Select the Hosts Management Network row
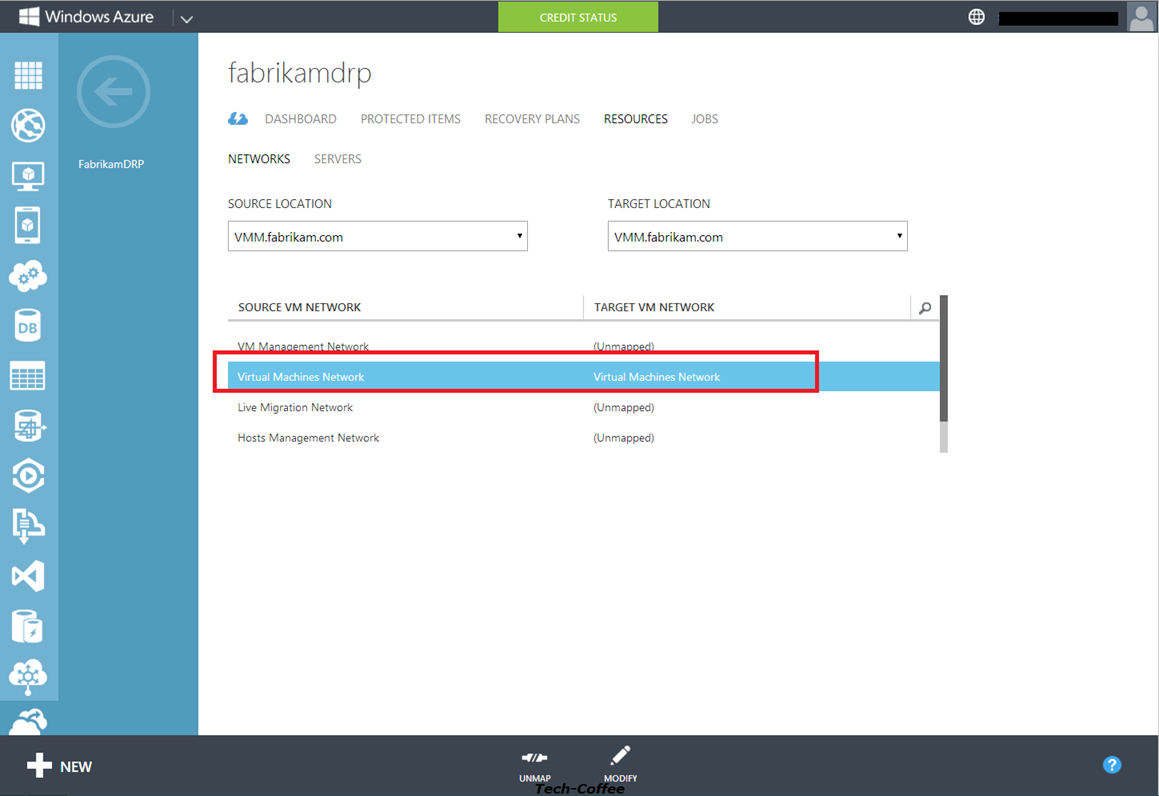Viewport: 1159px width, 796px height. click(583, 438)
